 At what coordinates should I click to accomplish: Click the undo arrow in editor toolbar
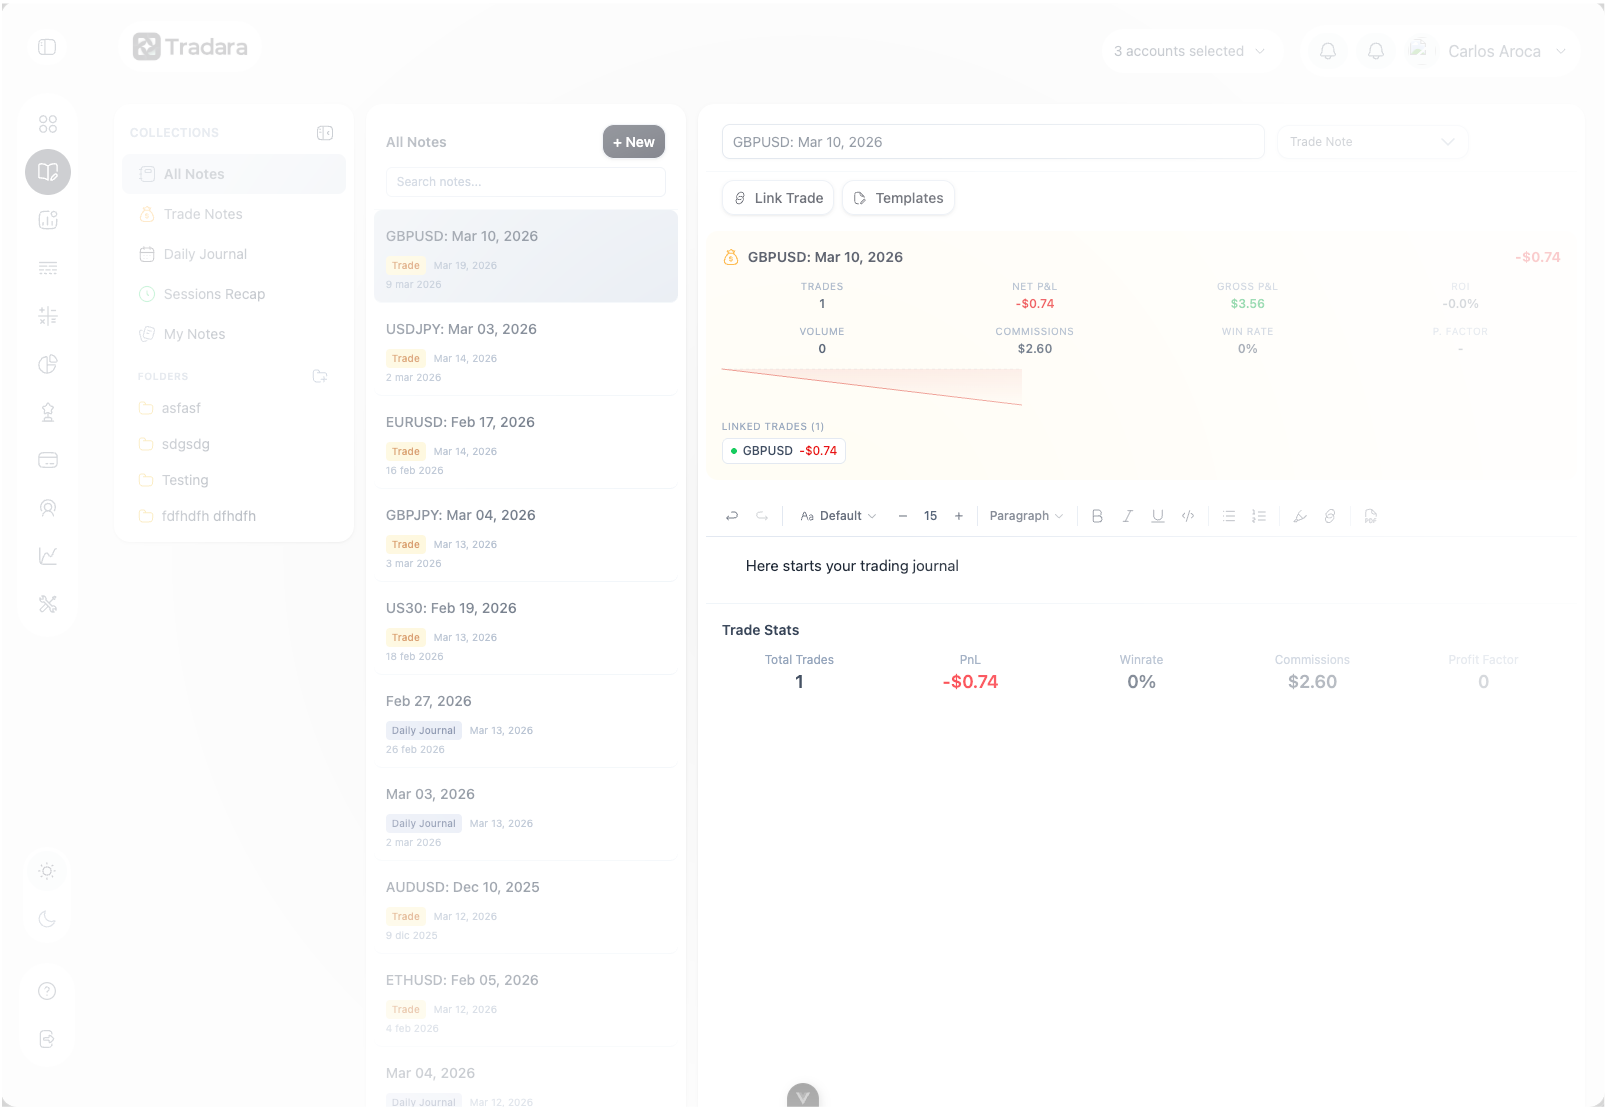click(732, 516)
